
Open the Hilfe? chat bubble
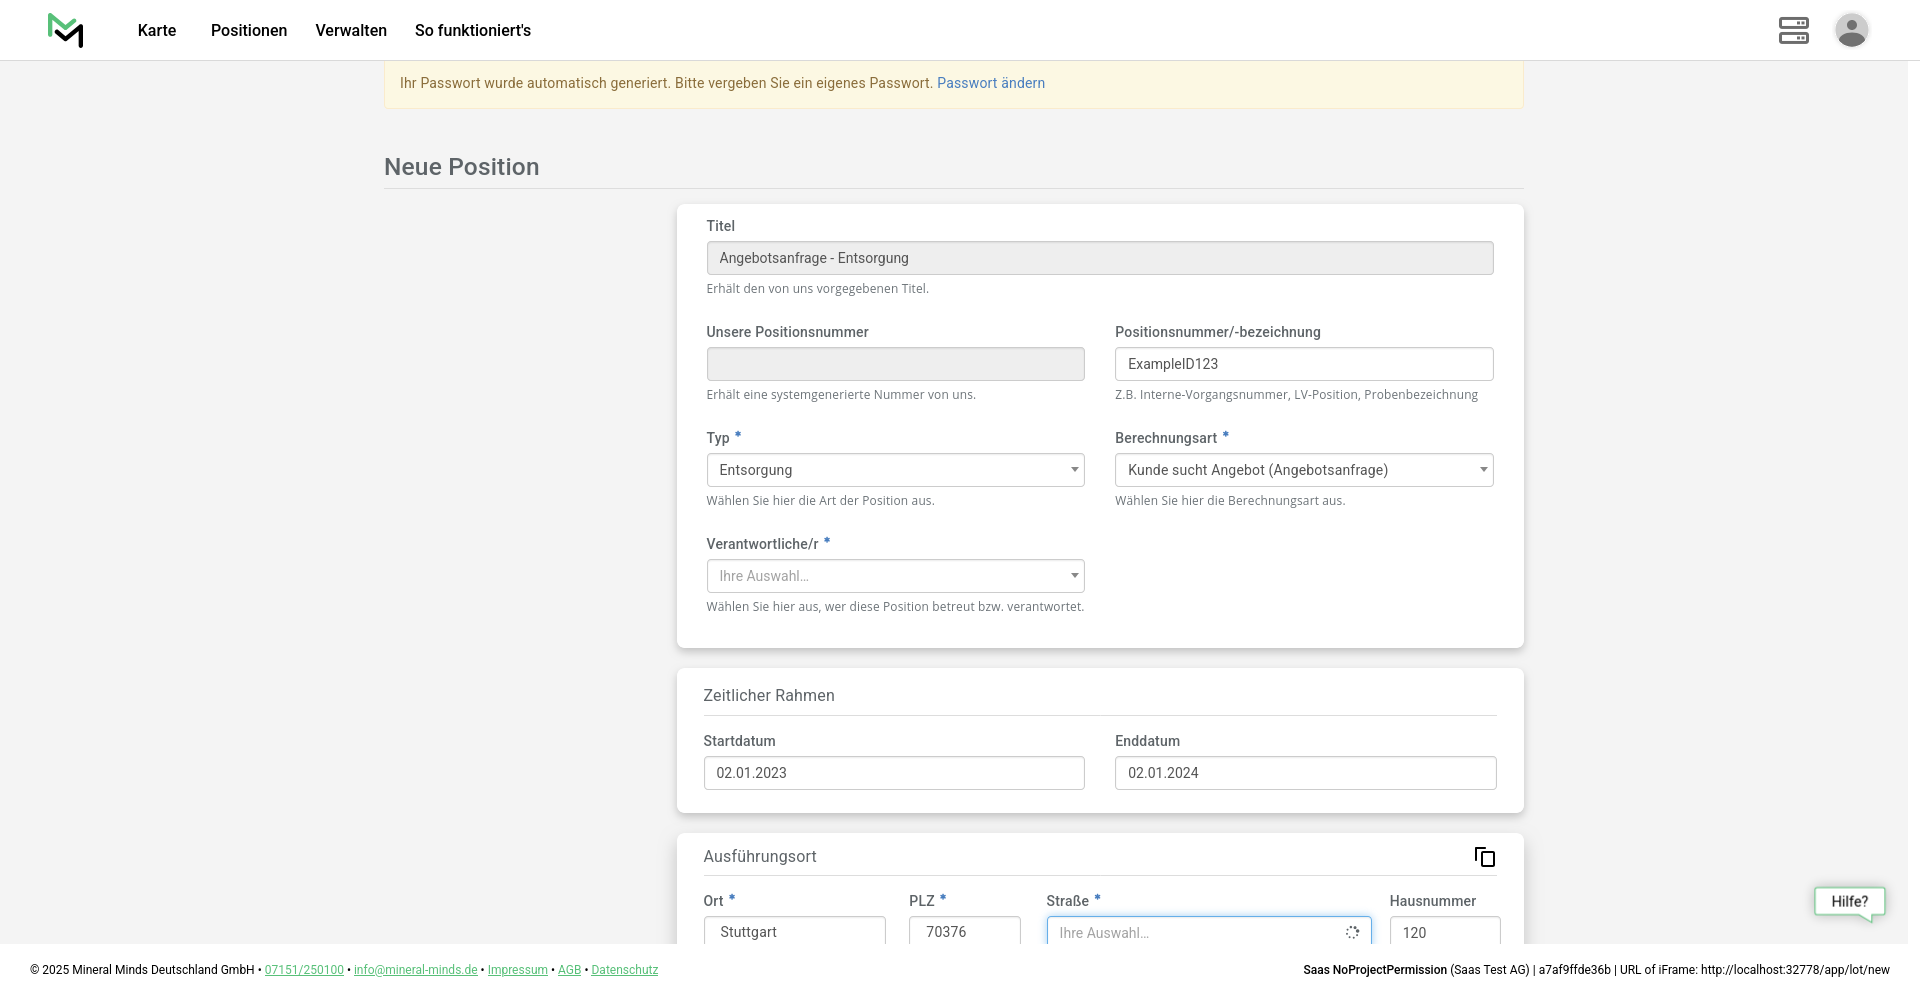coord(1849,901)
